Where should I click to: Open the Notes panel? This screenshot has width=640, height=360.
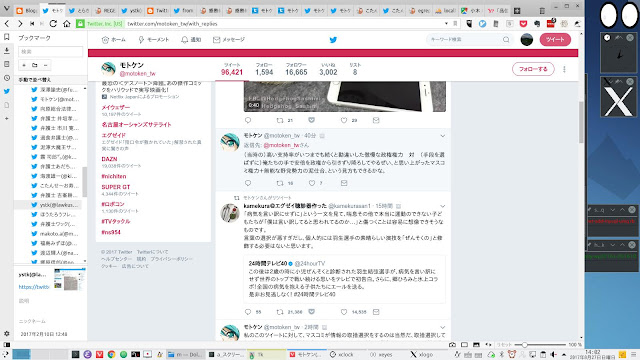point(7,64)
